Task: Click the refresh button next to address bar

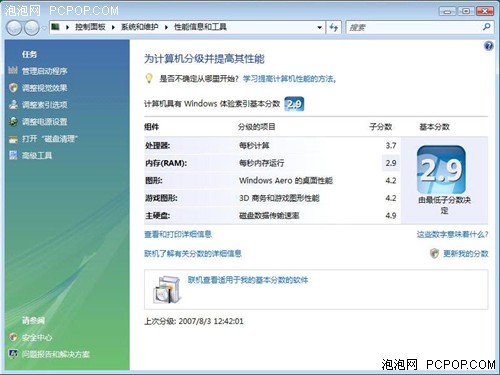Action: click(333, 27)
